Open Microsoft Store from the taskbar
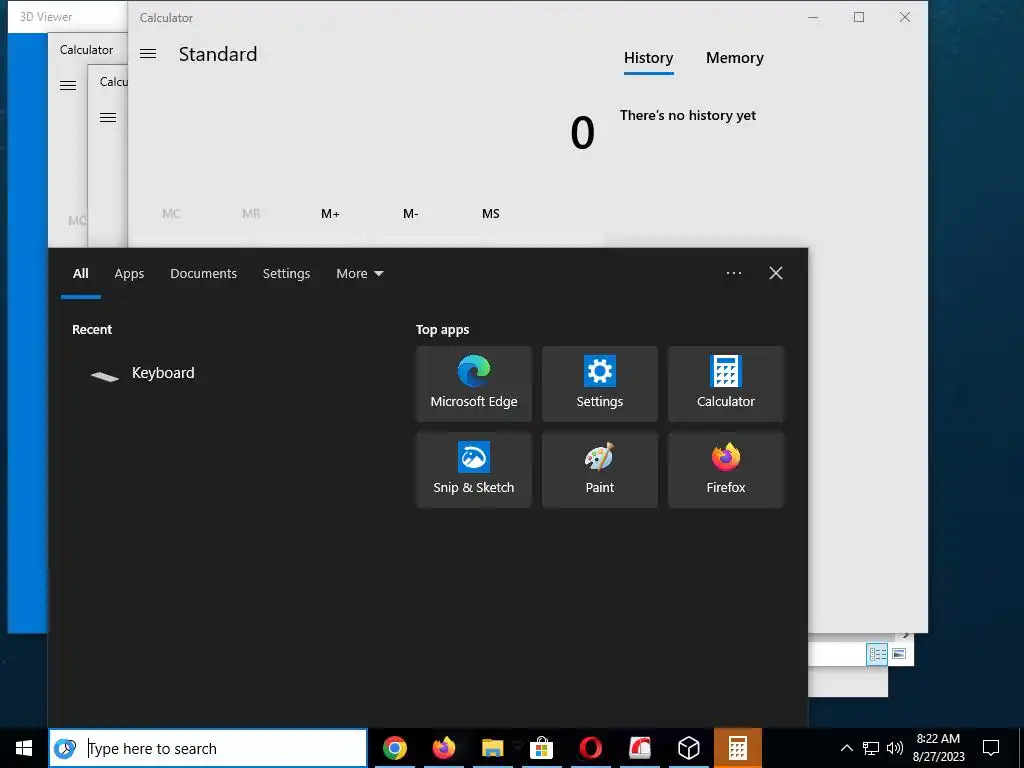The width and height of the screenshot is (1024, 768). coord(541,748)
